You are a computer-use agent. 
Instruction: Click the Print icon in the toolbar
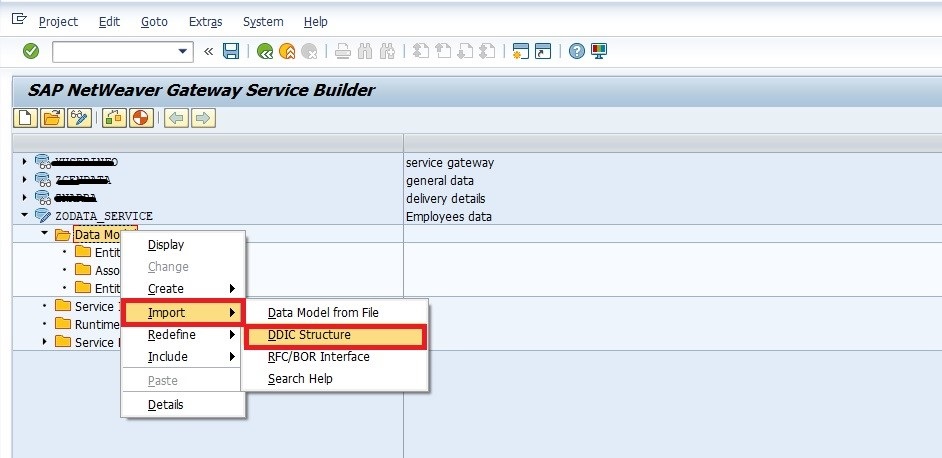tap(343, 52)
